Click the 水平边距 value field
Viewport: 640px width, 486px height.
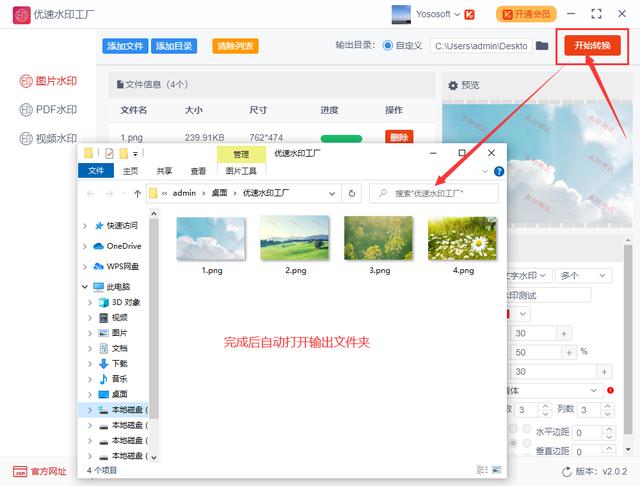pos(587,433)
